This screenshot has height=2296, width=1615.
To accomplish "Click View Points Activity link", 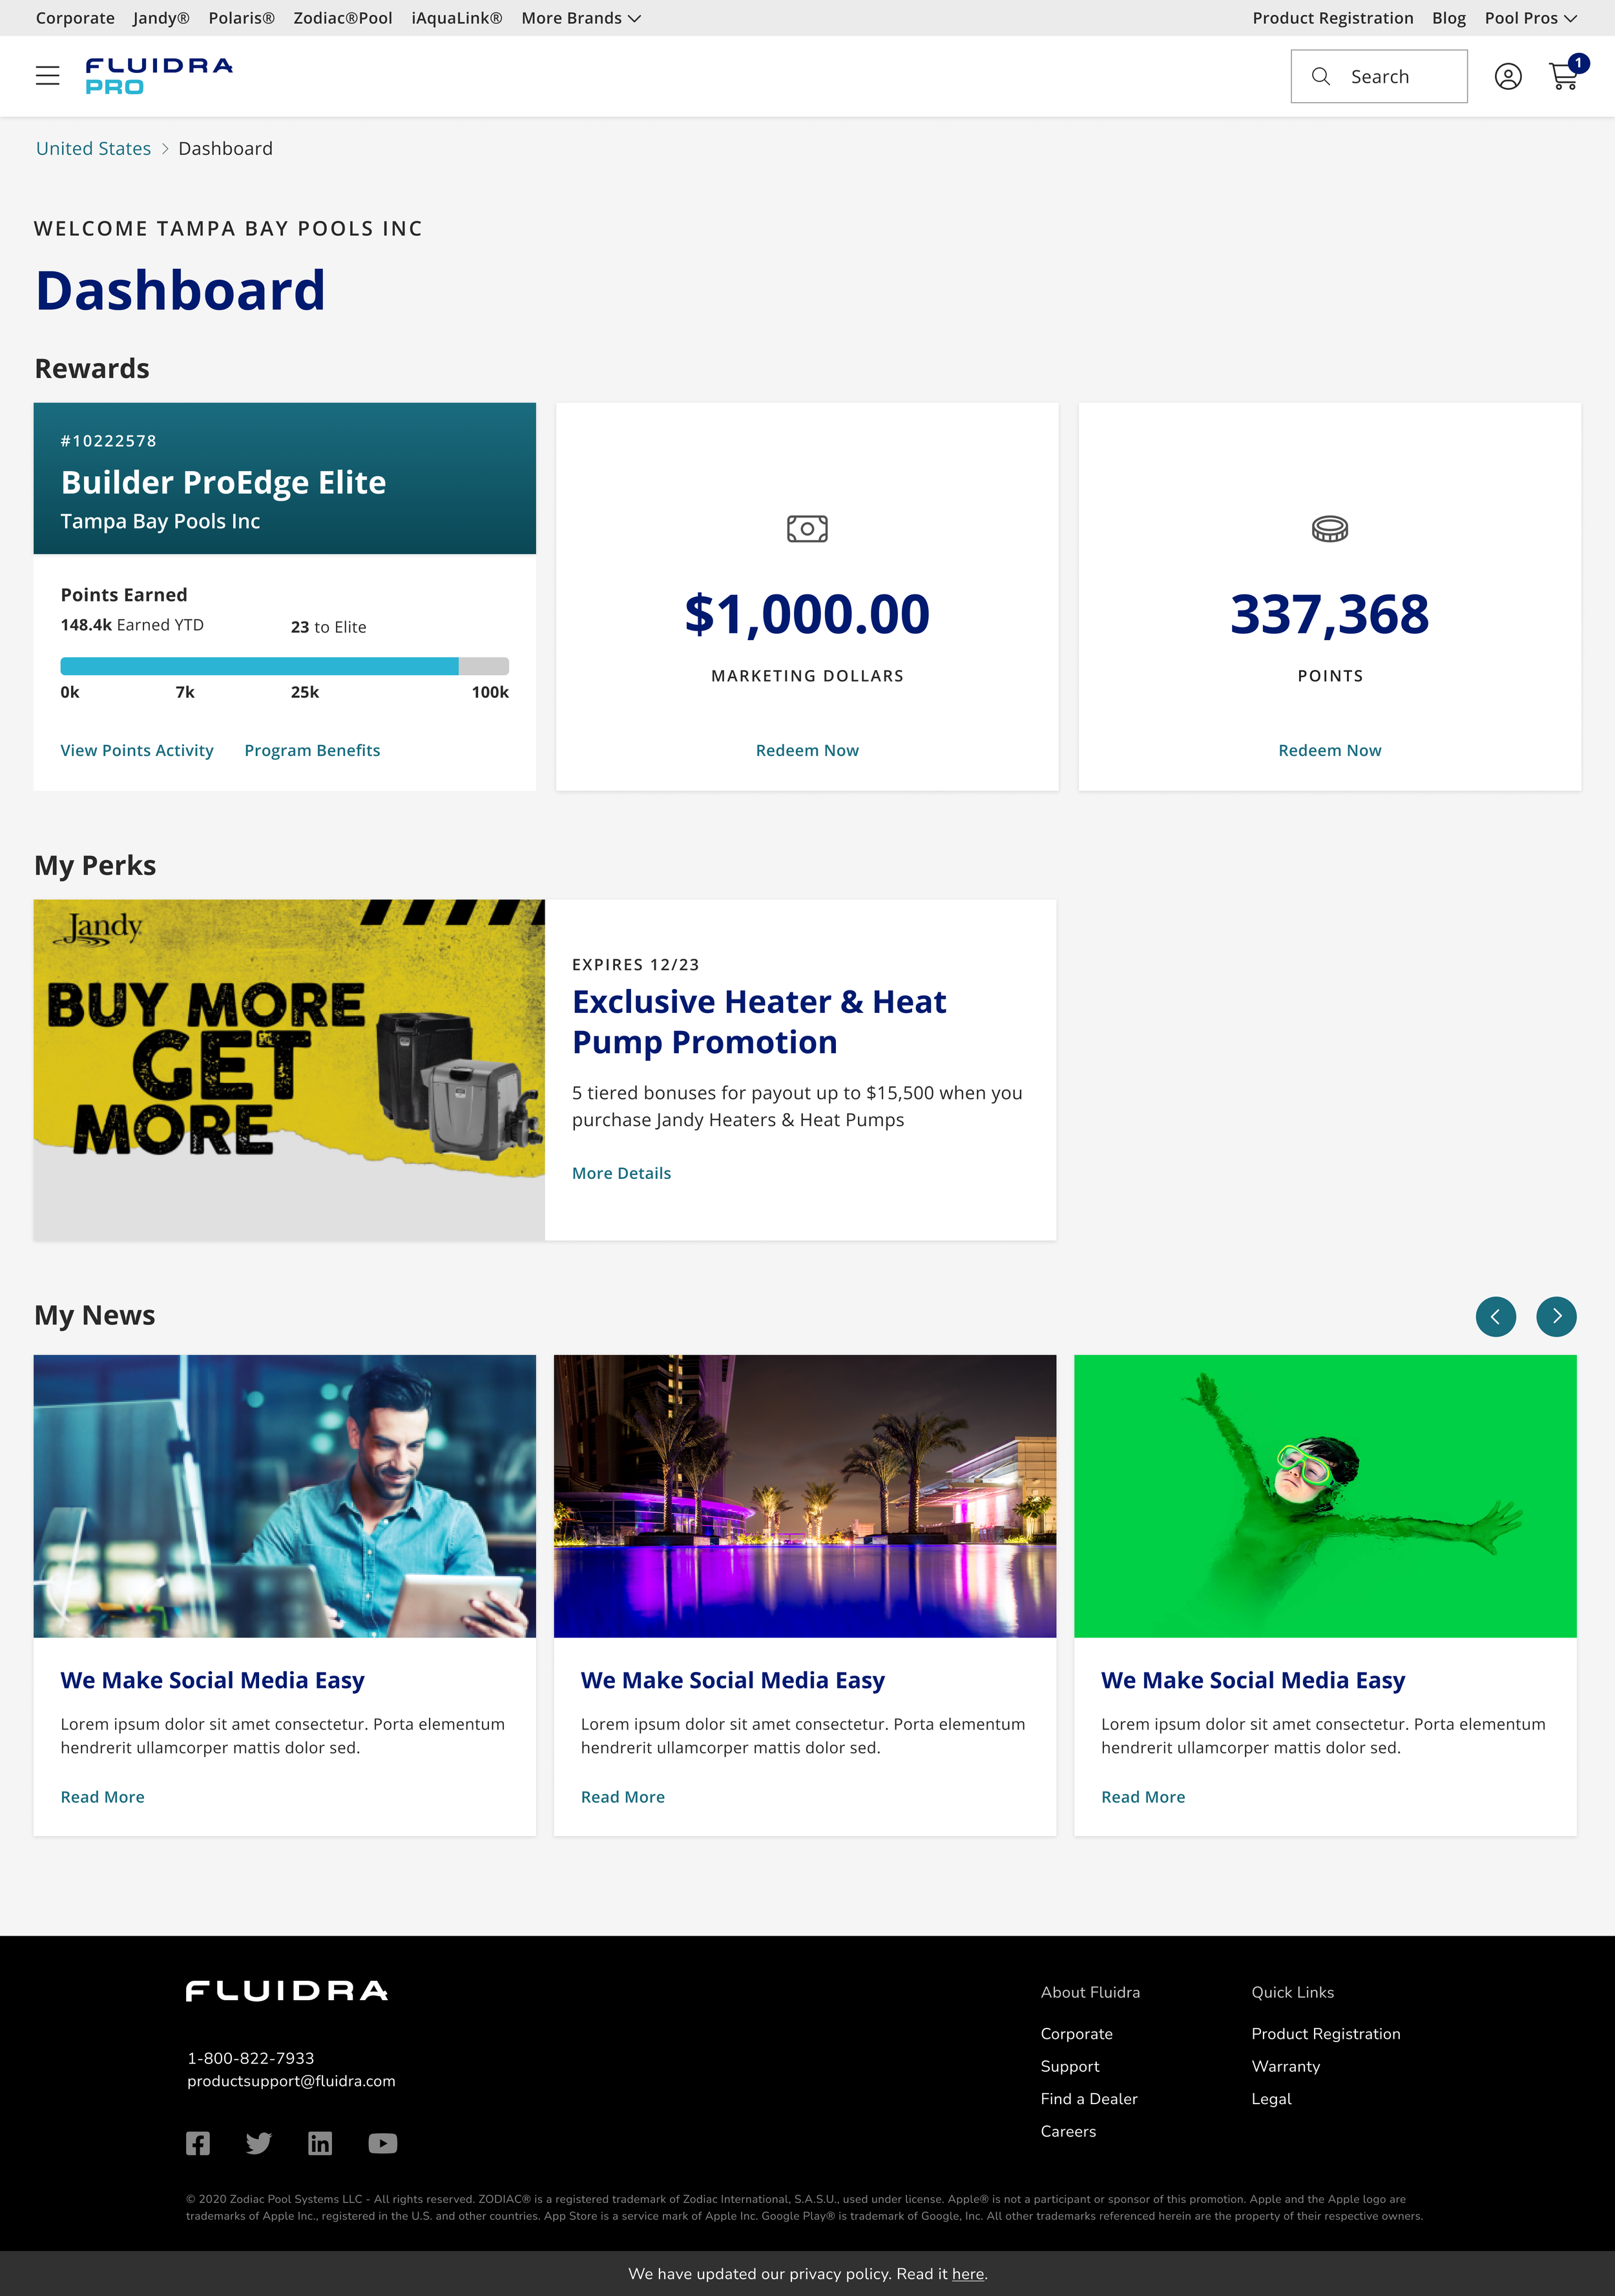I will [x=137, y=750].
